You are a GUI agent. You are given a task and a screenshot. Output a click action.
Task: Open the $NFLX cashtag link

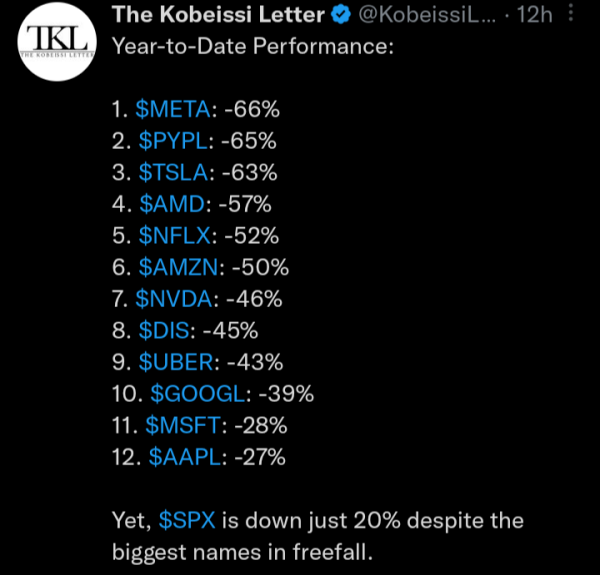[x=174, y=235]
